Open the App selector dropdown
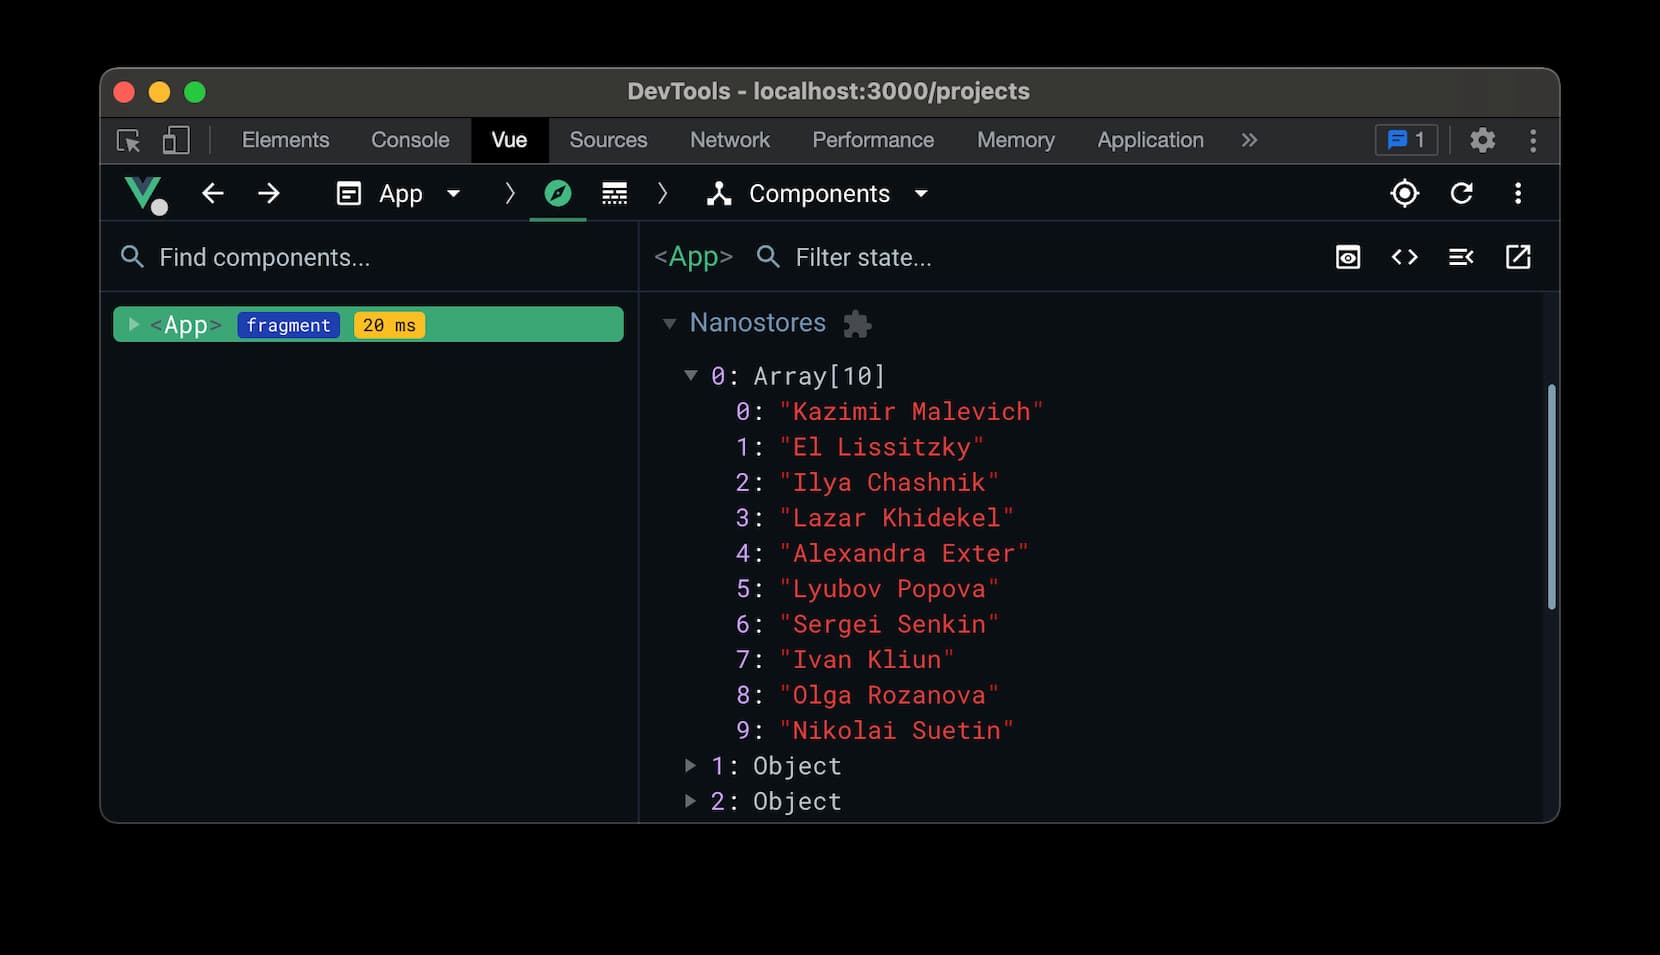Screen dimensions: 1660x955 399,194
